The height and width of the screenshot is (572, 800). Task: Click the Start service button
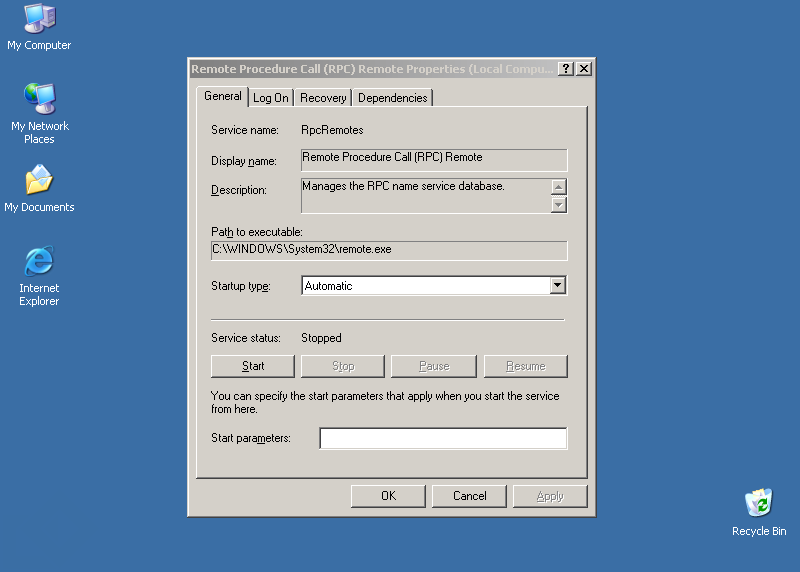[x=253, y=366]
